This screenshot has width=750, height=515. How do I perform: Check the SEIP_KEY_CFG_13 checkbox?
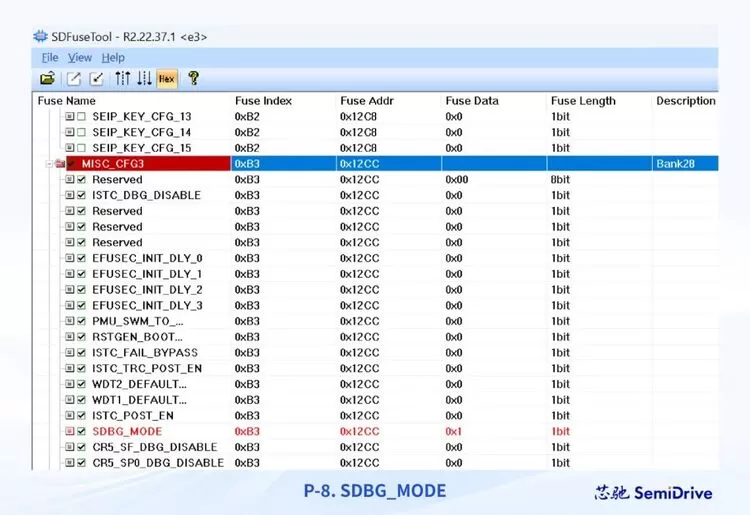click(x=82, y=117)
